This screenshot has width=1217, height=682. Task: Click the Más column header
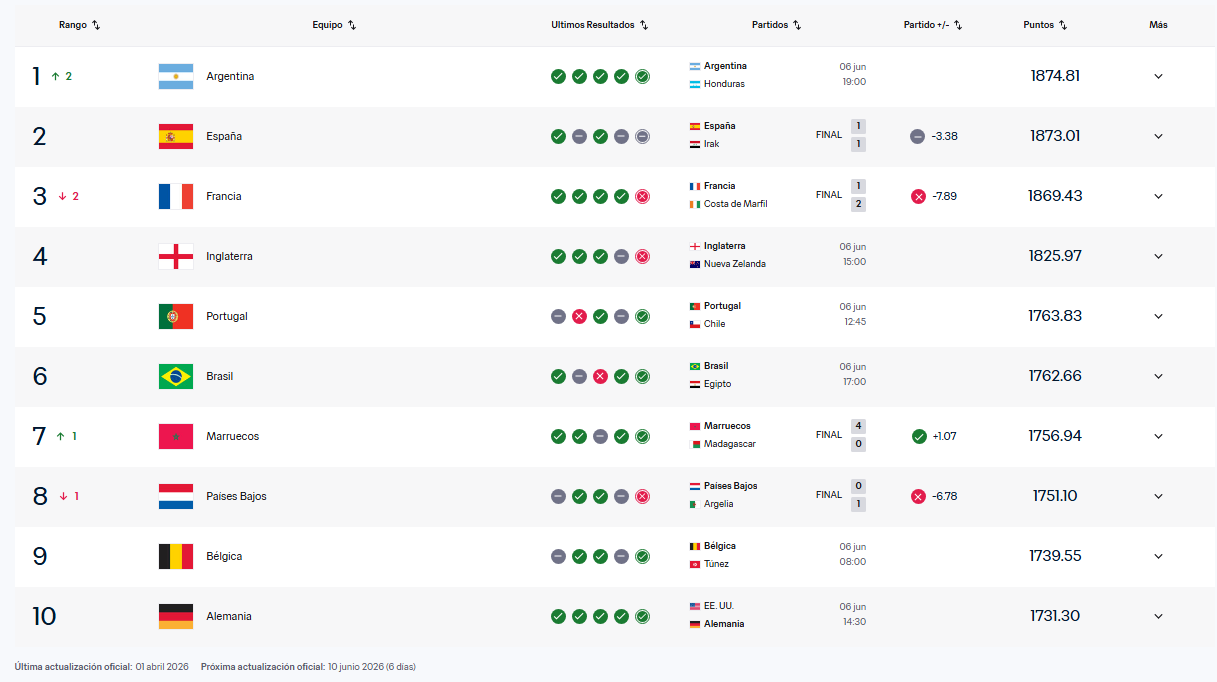click(x=1158, y=25)
